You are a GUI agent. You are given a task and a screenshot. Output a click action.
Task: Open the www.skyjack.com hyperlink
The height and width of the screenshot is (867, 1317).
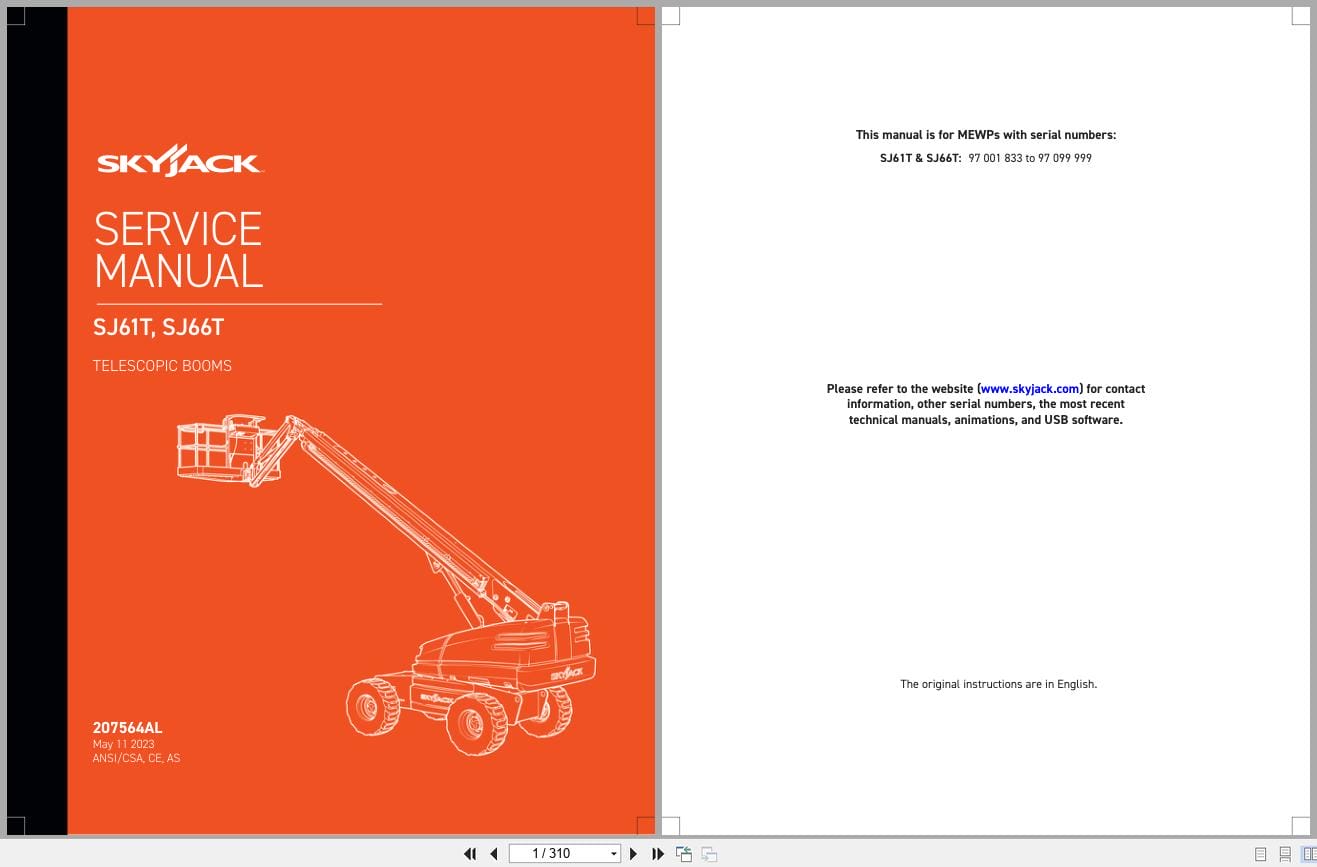point(1028,389)
